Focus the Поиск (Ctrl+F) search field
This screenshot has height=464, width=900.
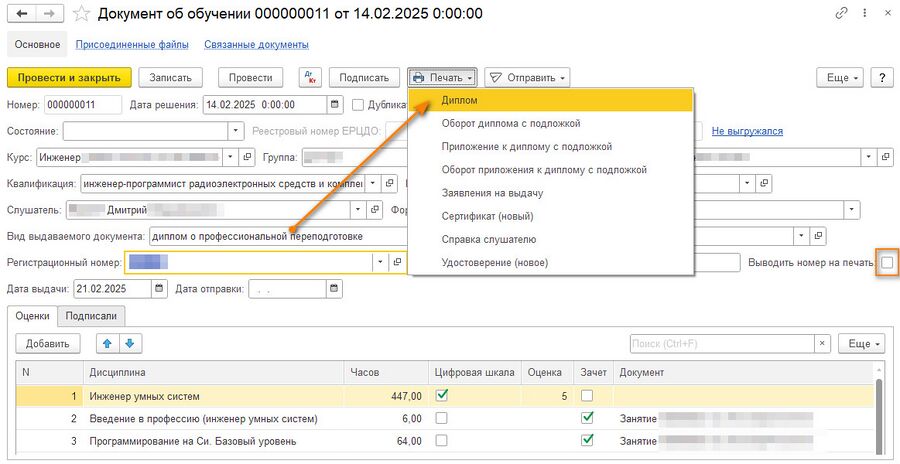pos(722,343)
